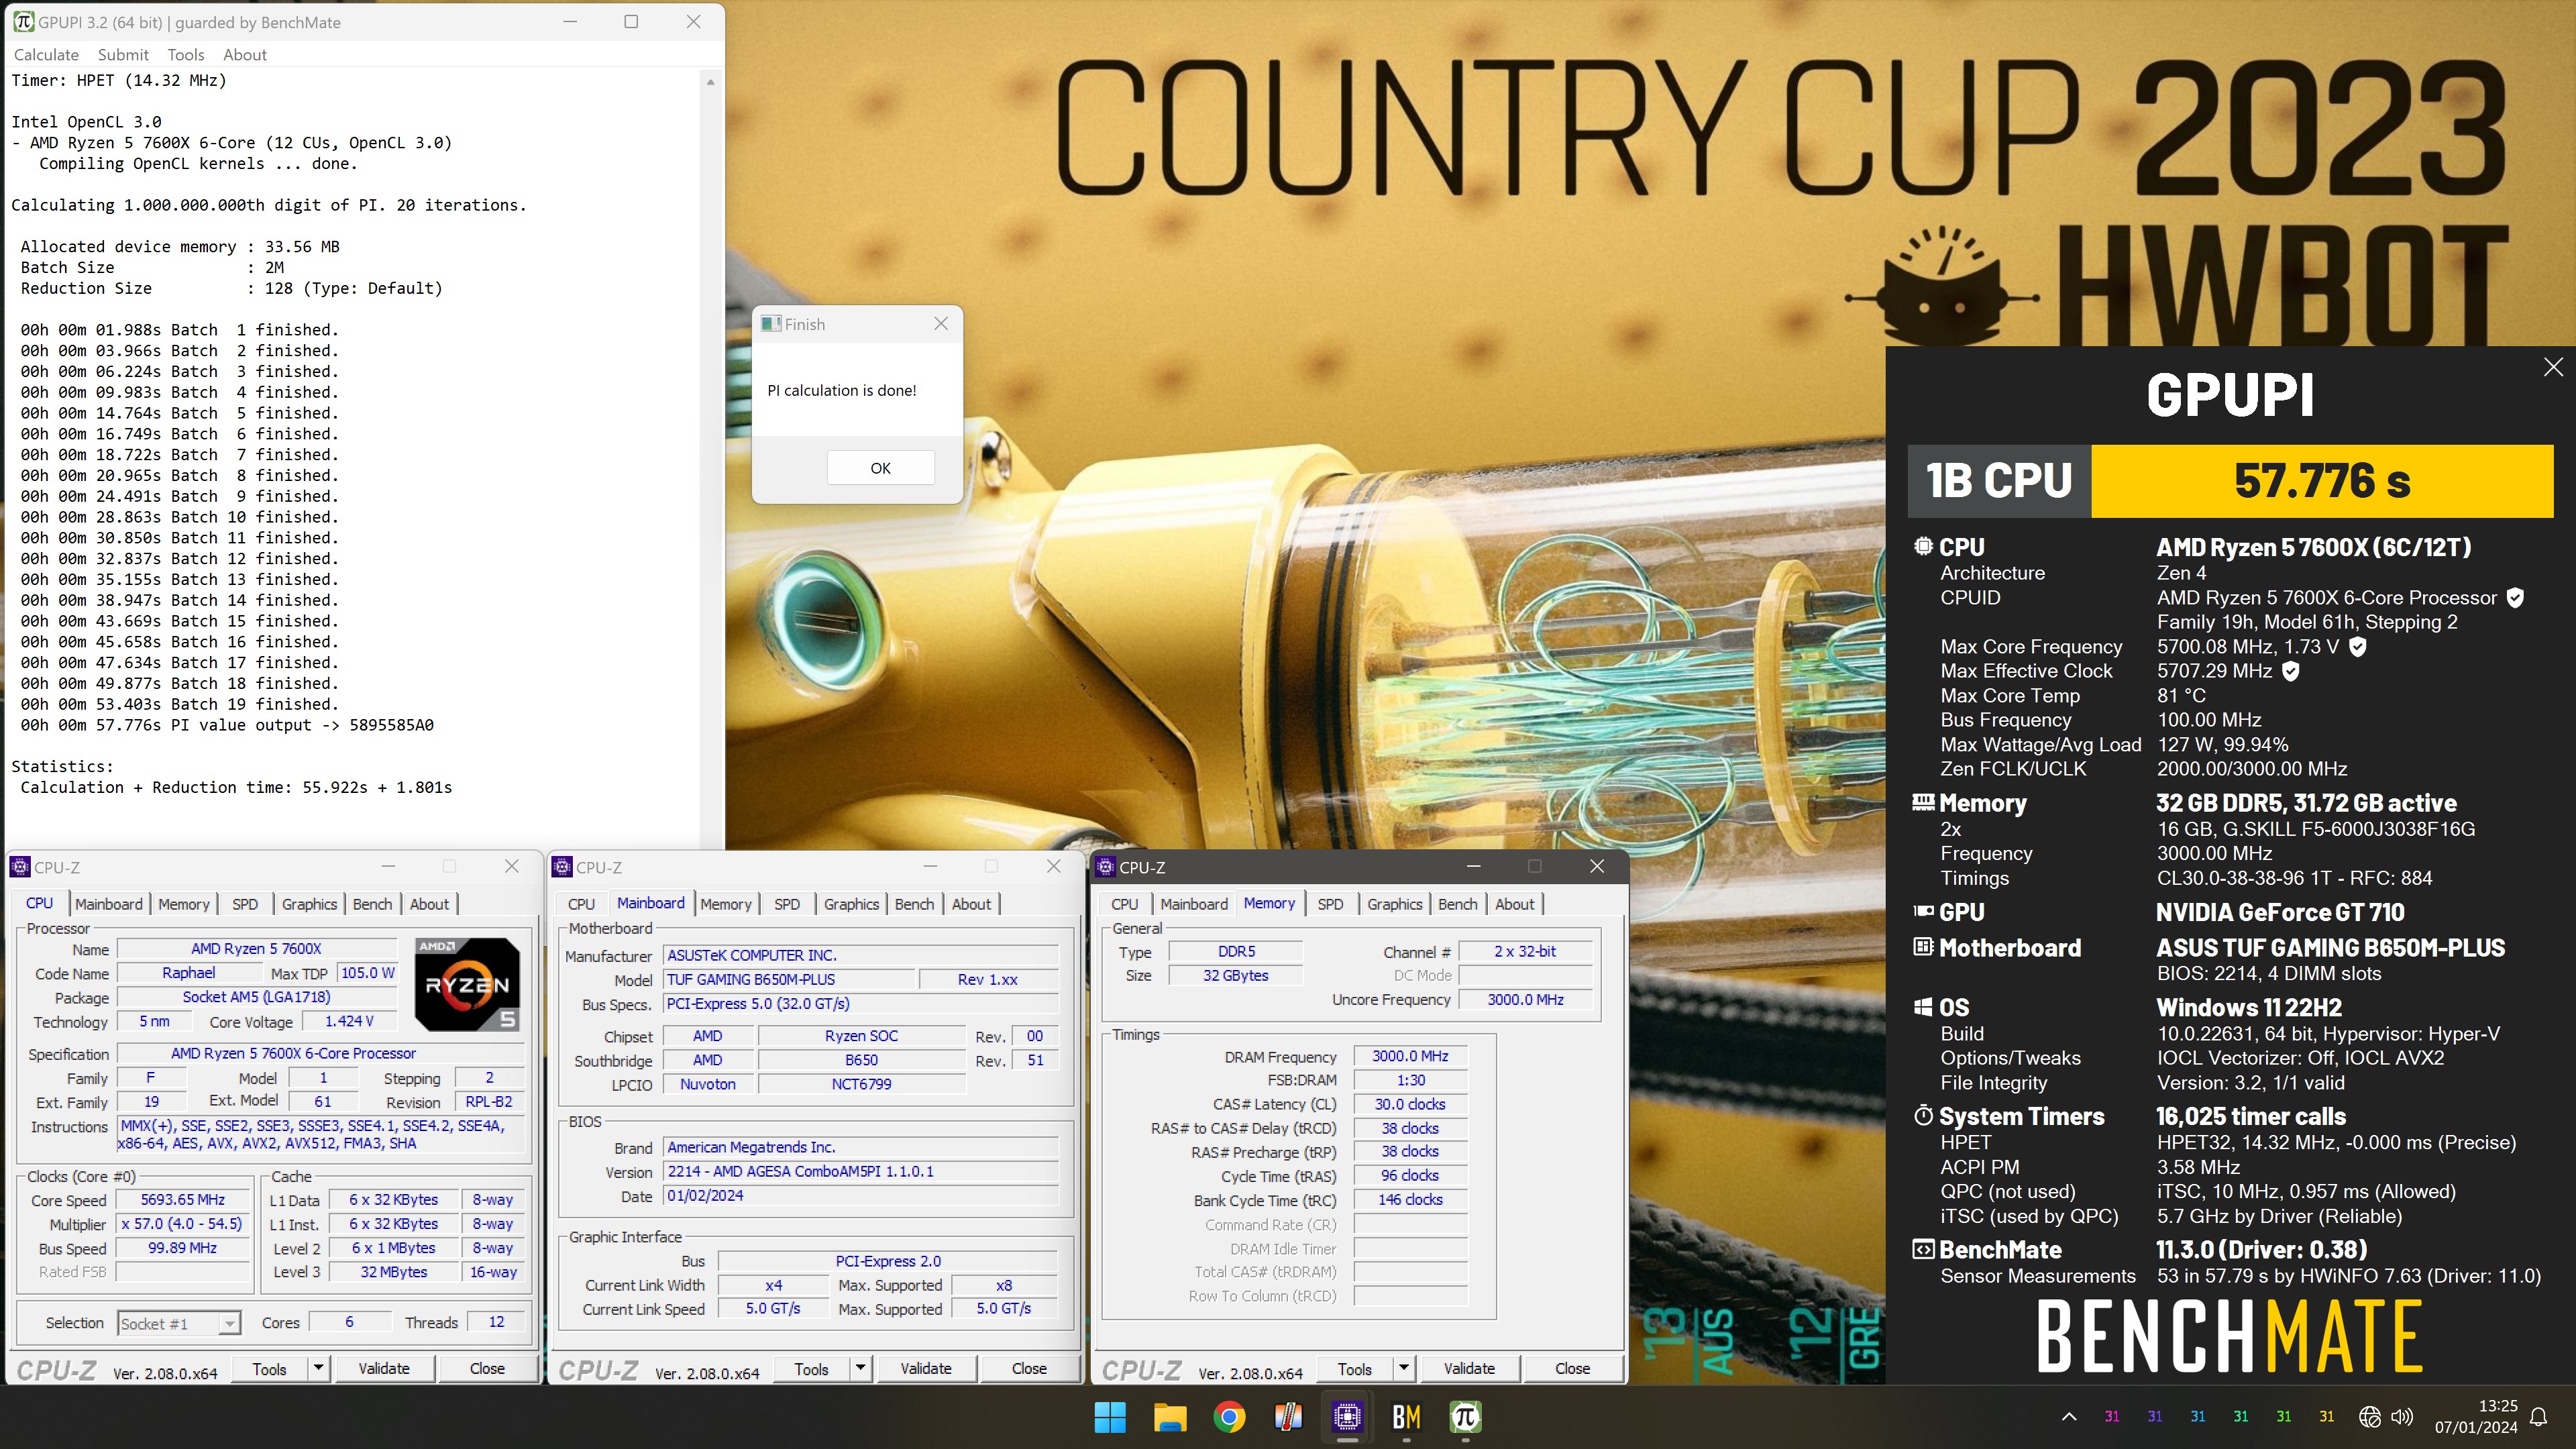Click the Ryzen 5 logo in CPU-Z
Screen dimensions: 2576x1449
(x=467, y=985)
